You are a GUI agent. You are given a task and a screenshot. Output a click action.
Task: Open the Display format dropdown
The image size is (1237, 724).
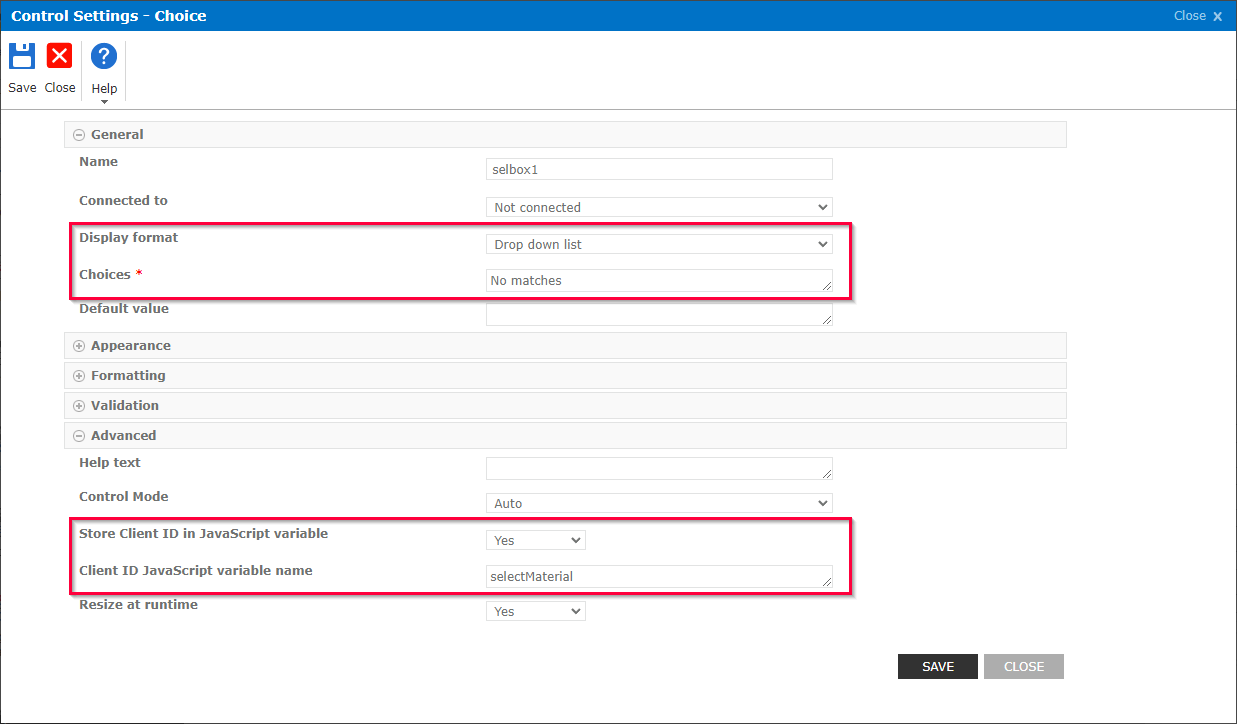pyautogui.click(x=658, y=243)
